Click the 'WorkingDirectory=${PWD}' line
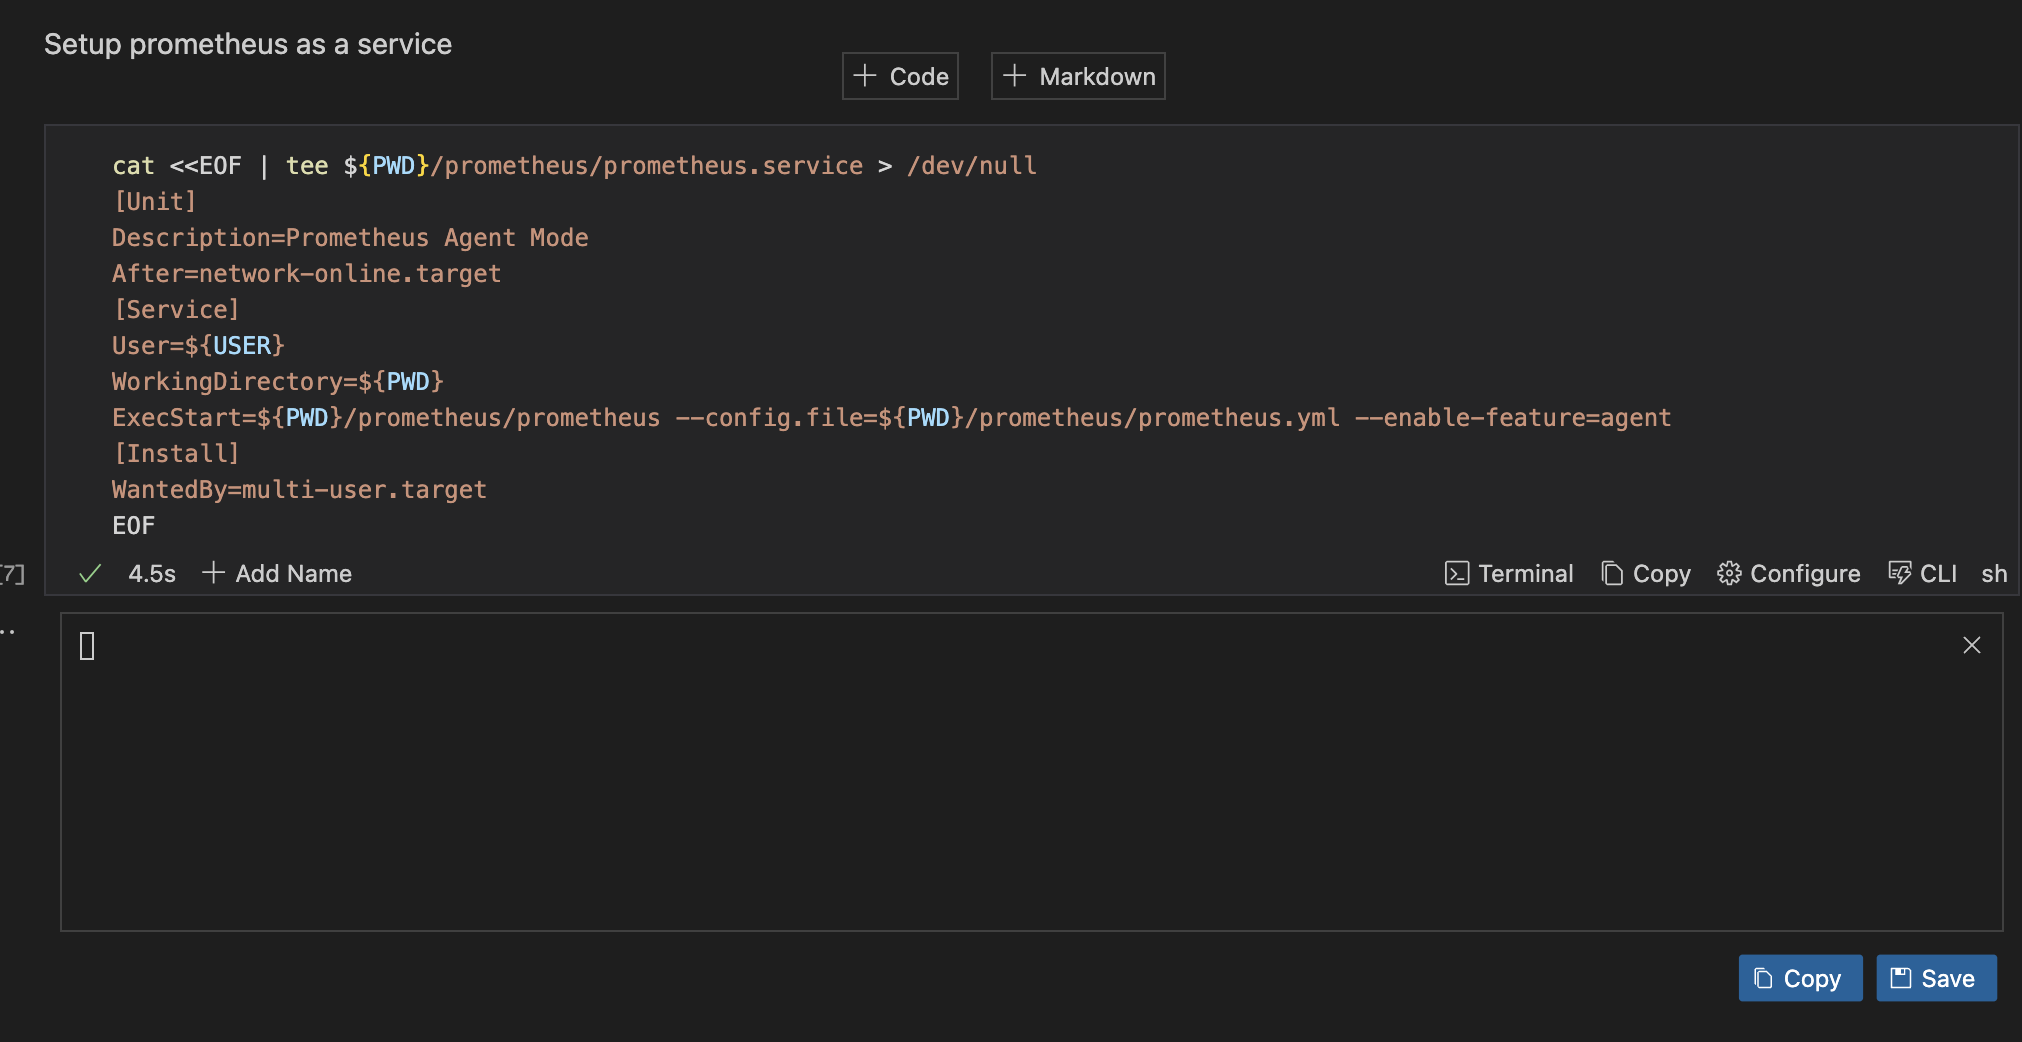Viewport: 2022px width, 1042px height. point(277,381)
